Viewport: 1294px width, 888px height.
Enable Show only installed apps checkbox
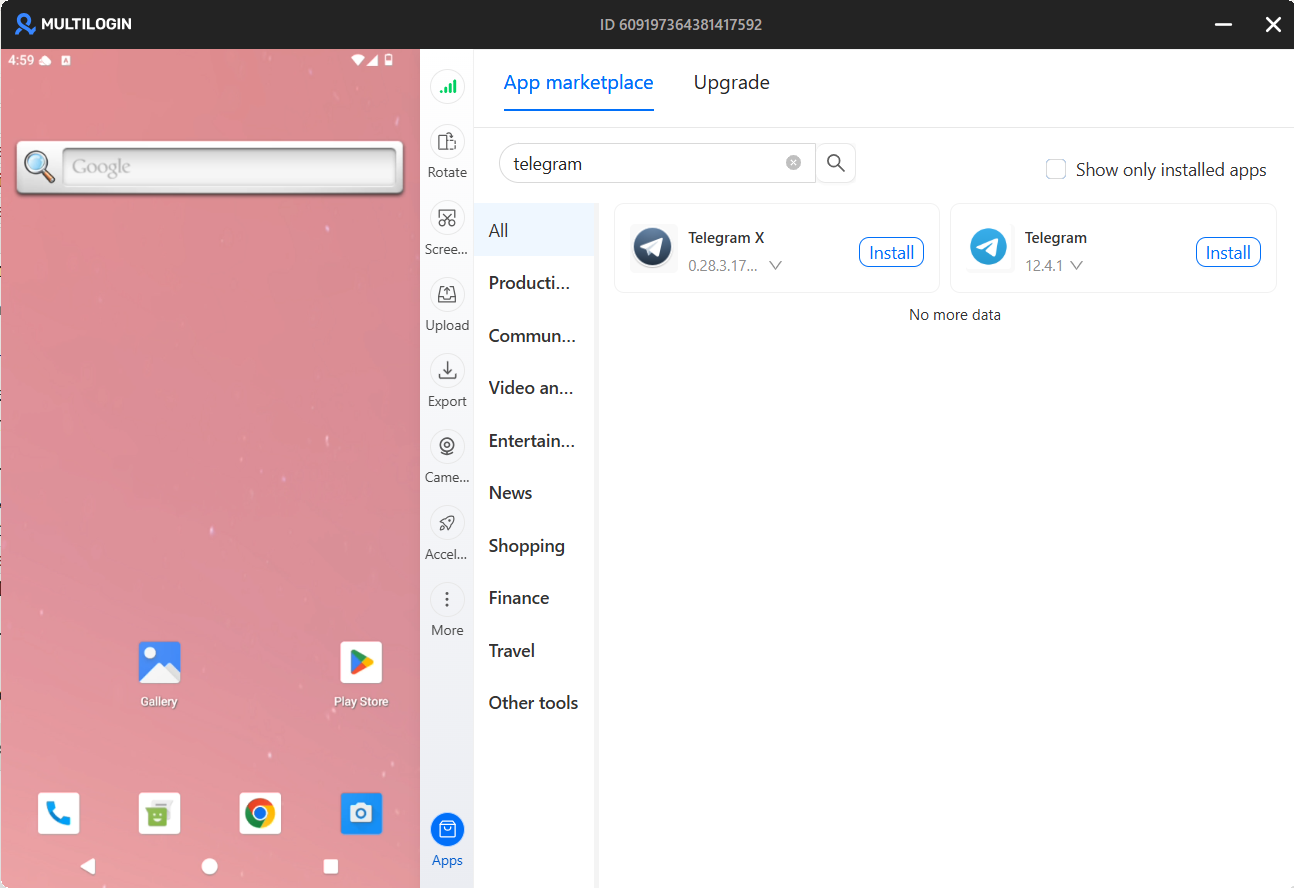1056,170
